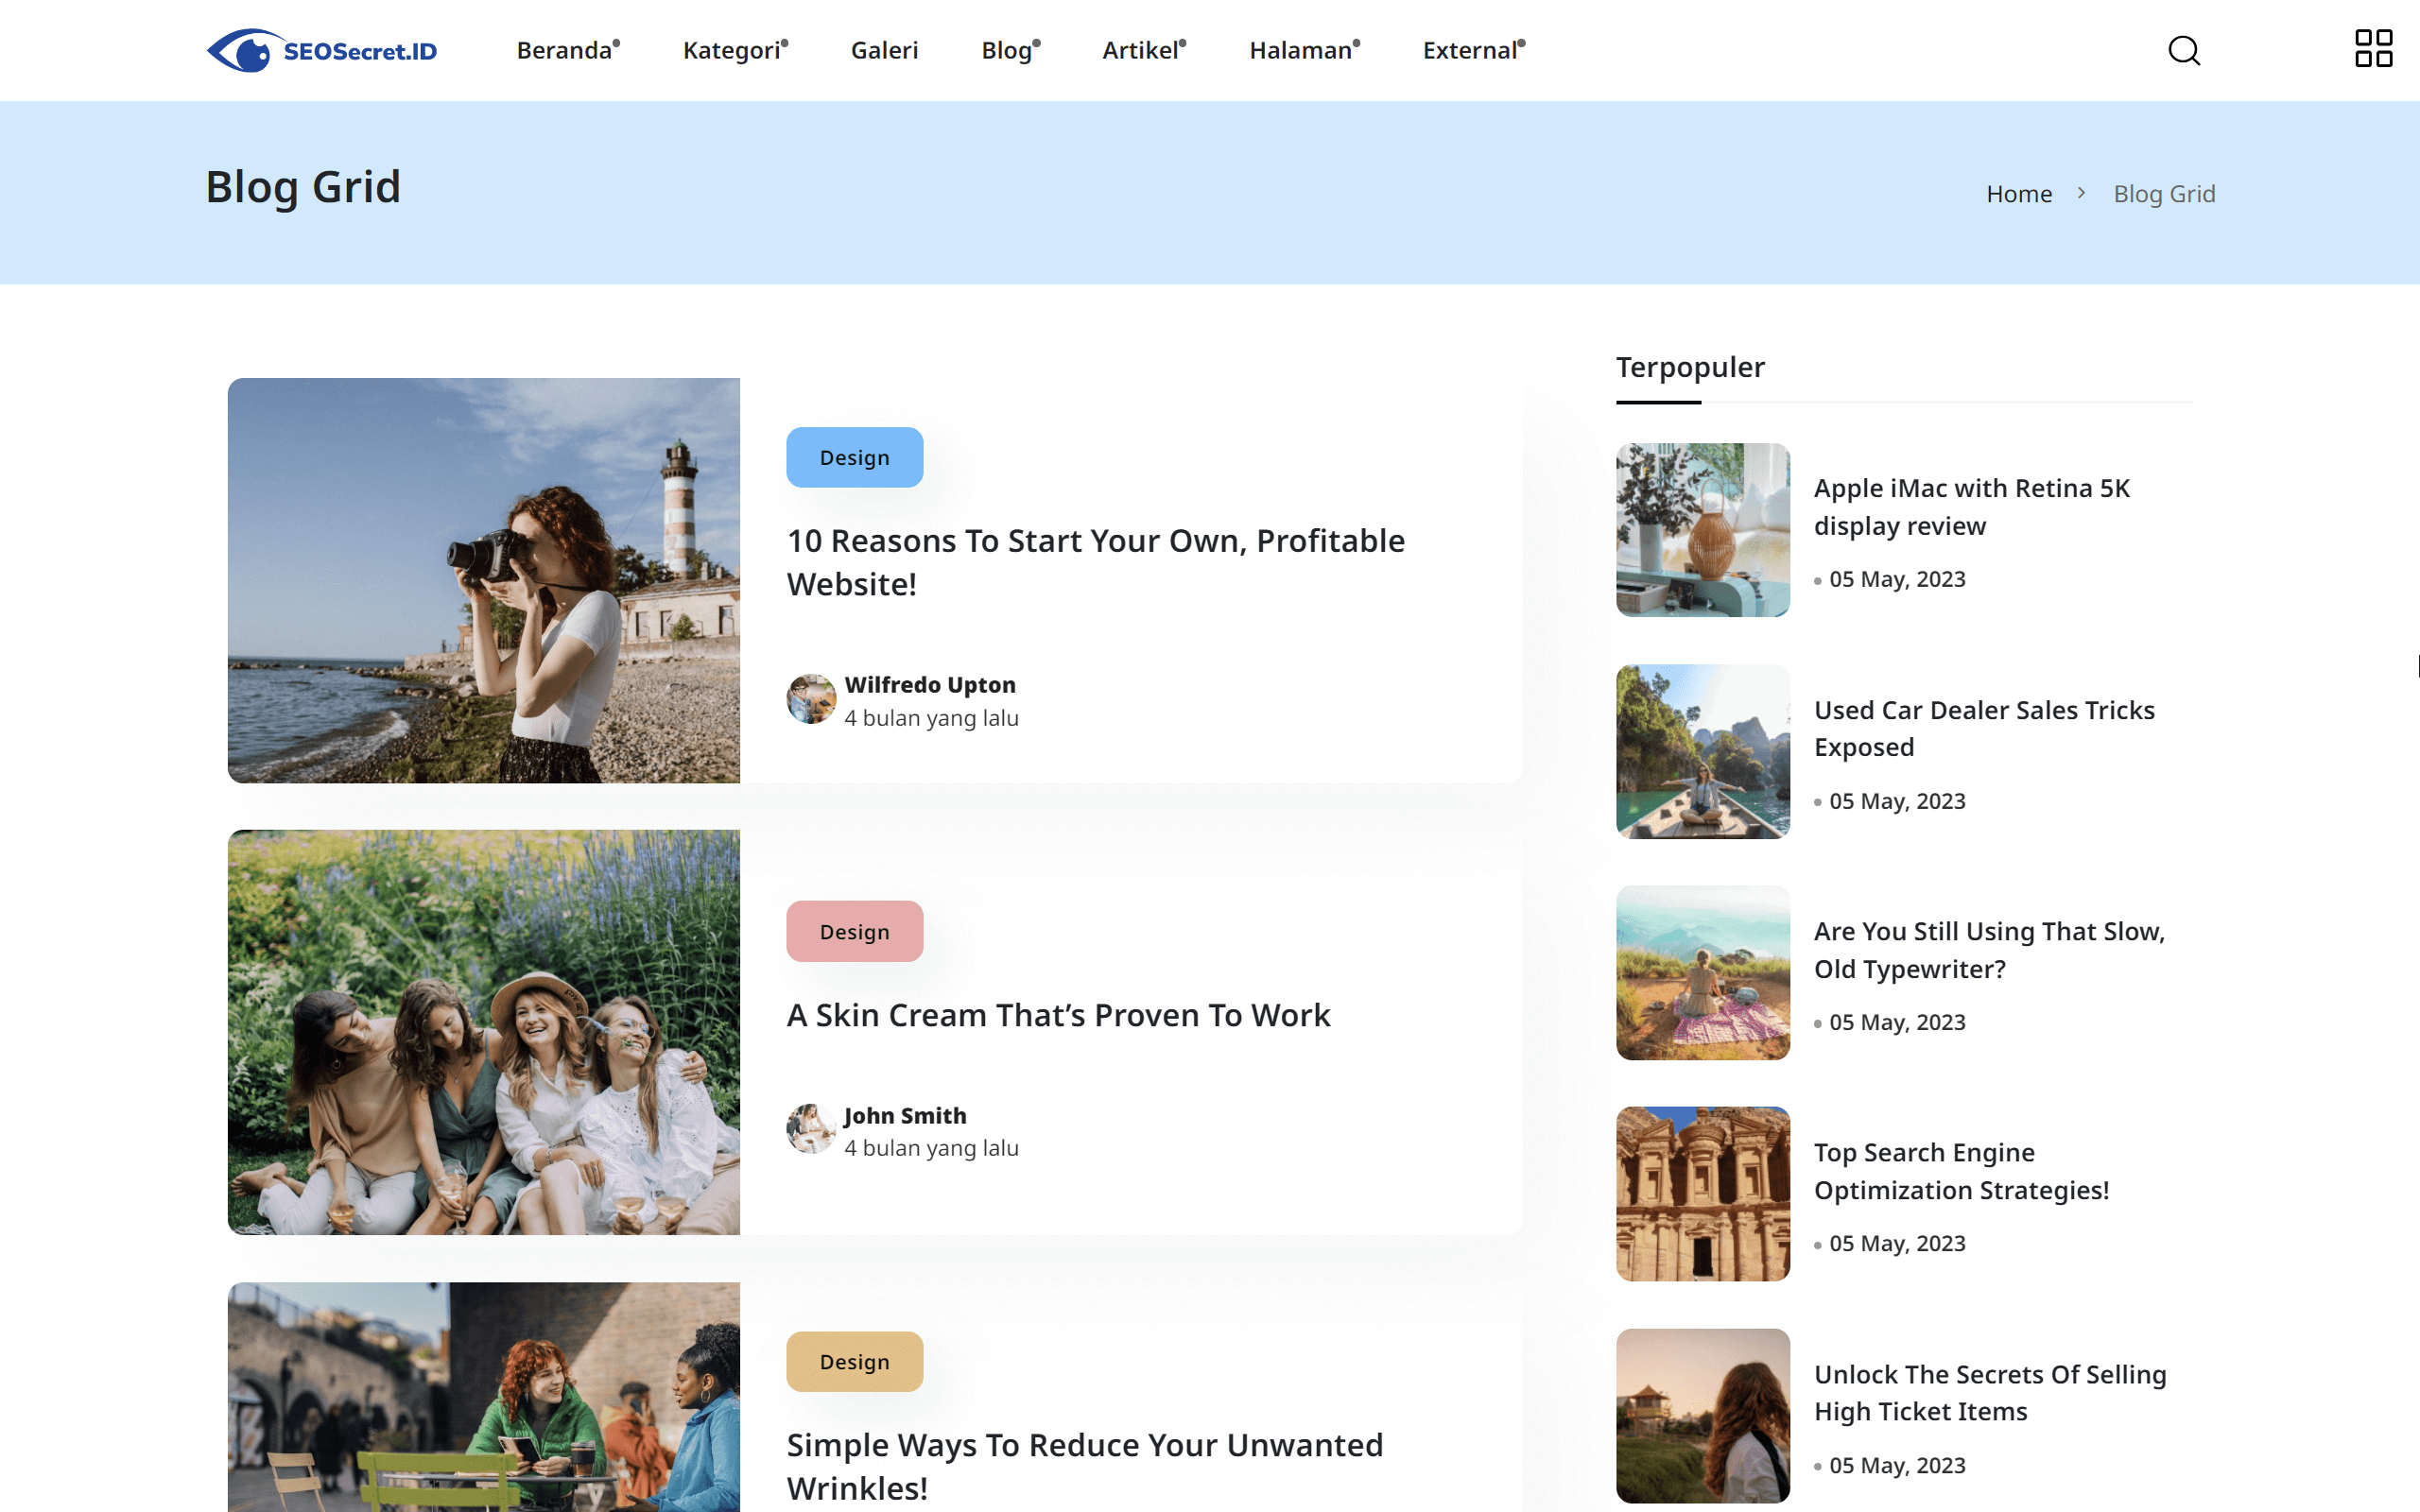
Task: Open the Artikel menu
Action: 1141,50
